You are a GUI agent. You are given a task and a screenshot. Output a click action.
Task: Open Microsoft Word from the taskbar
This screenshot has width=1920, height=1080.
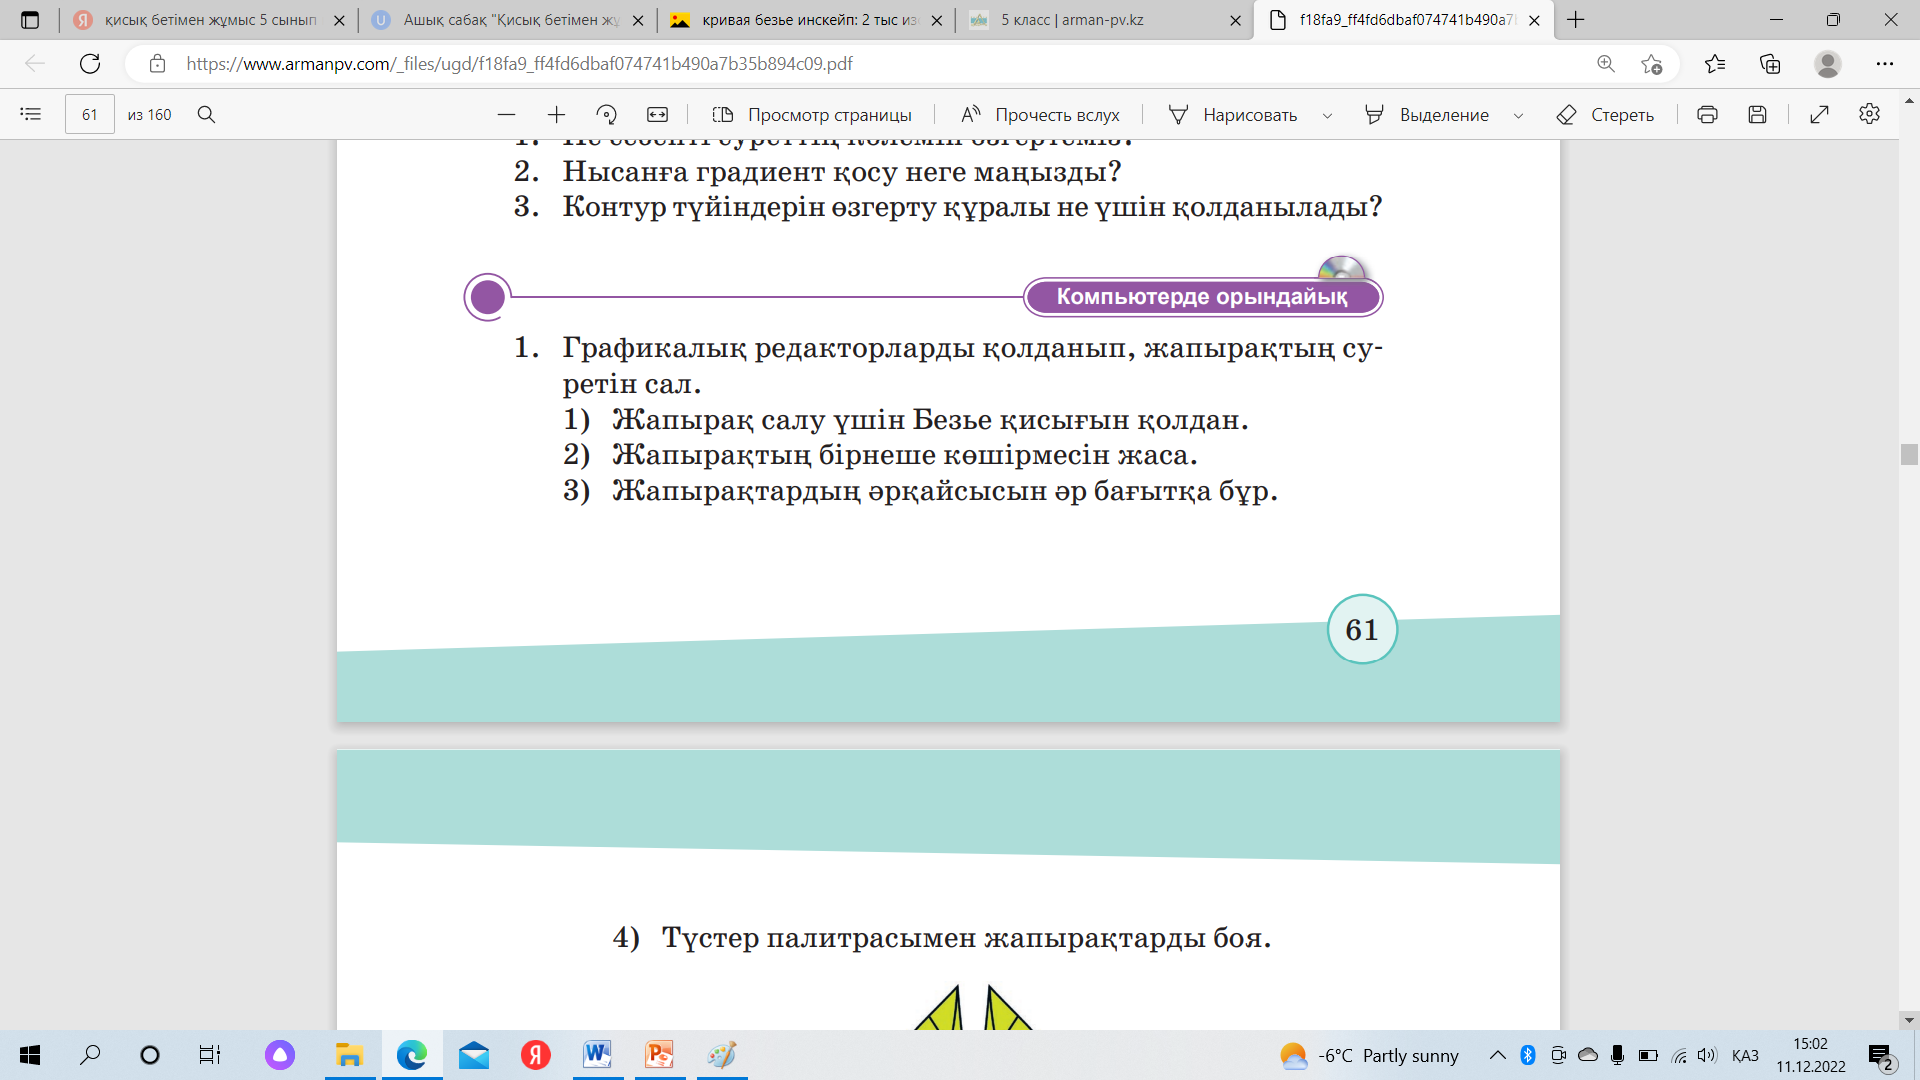coord(597,1055)
